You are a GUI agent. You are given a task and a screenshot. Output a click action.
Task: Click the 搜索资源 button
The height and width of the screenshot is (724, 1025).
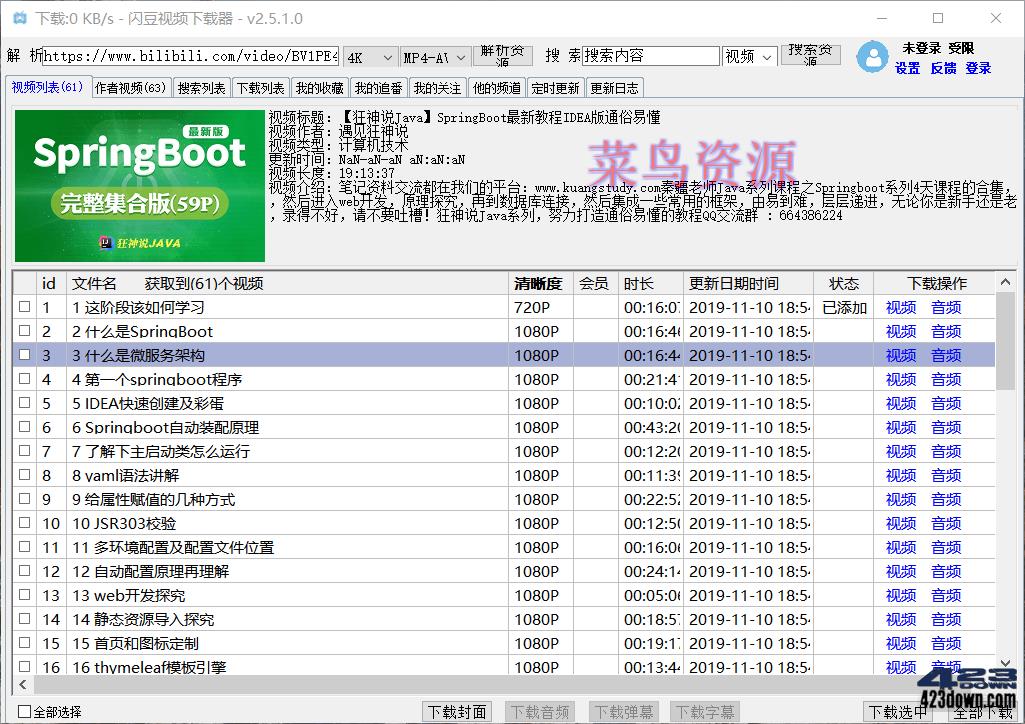click(x=810, y=54)
